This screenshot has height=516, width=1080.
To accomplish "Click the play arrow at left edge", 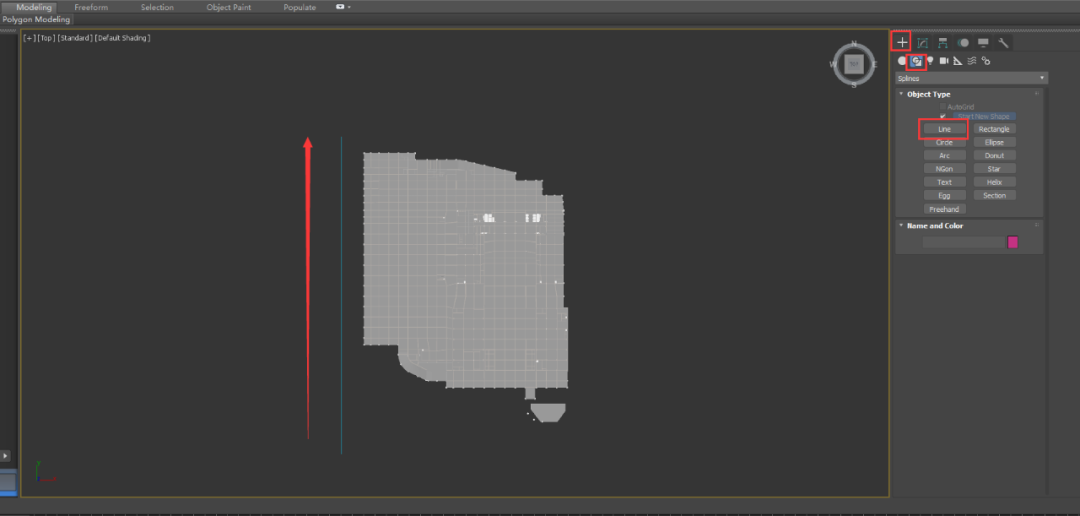I will 5,455.
